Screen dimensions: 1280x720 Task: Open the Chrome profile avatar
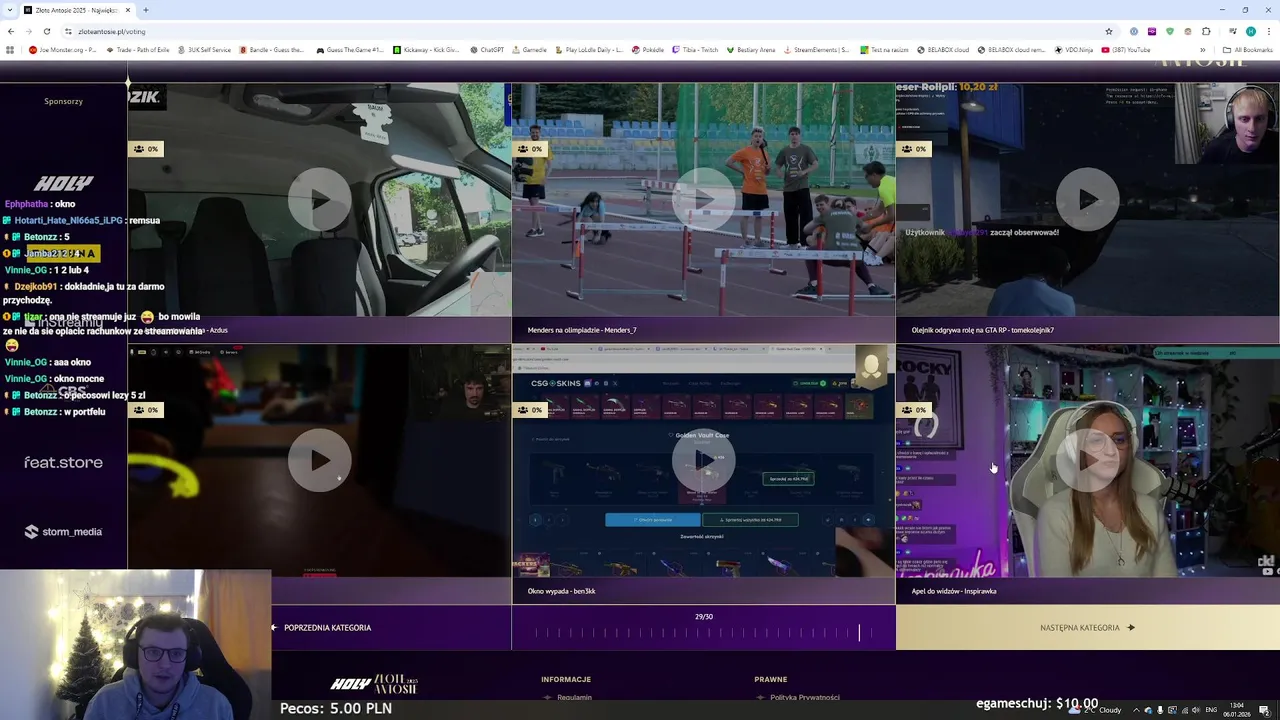[x=1250, y=31]
